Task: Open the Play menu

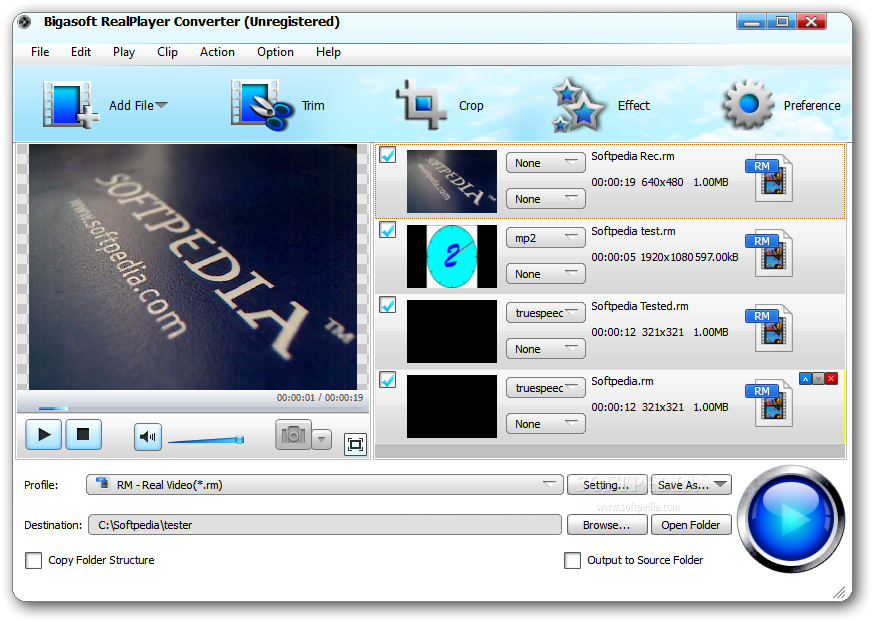Action: coord(124,52)
